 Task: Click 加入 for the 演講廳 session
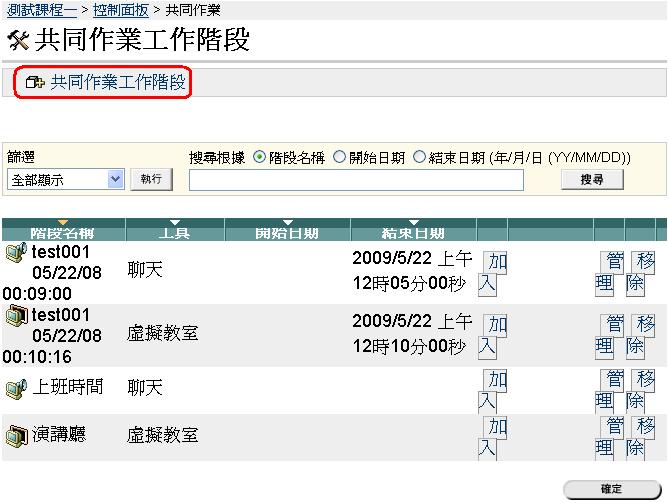point(492,437)
